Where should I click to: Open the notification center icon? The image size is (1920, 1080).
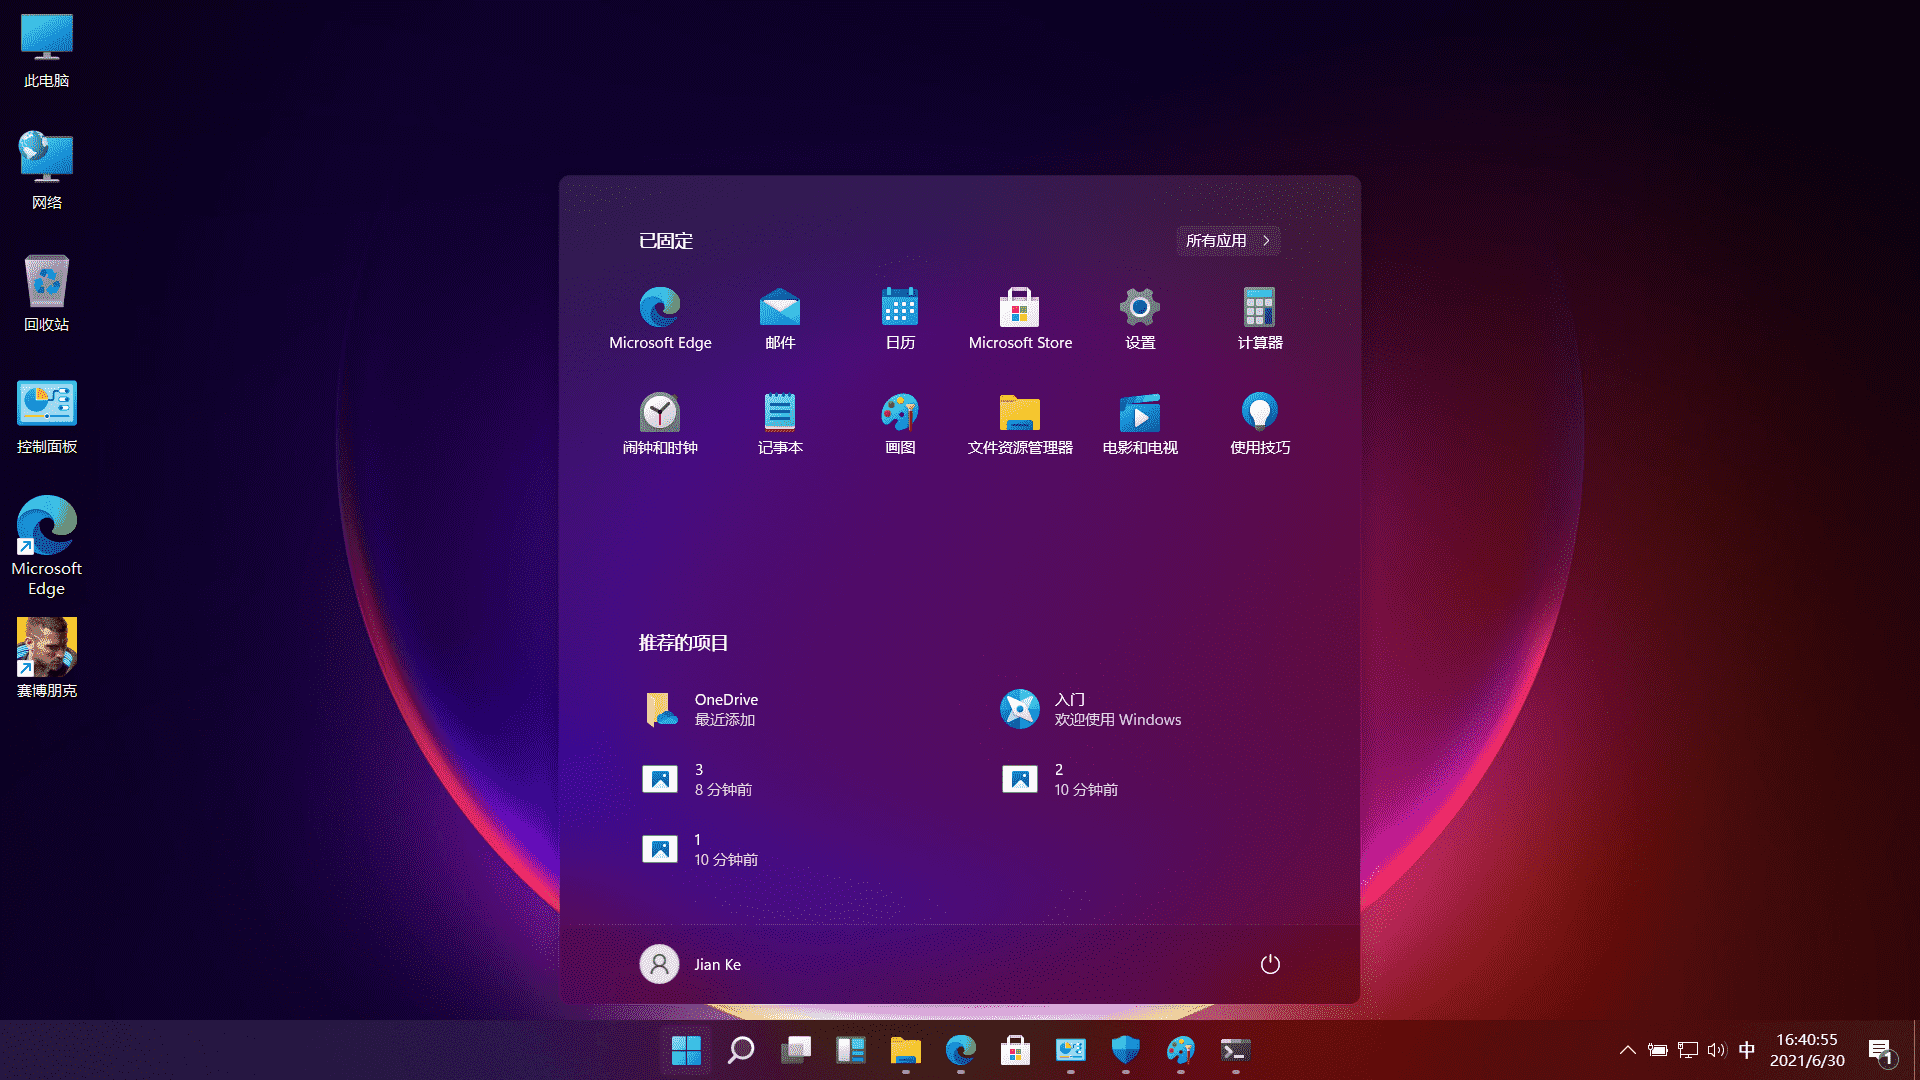pyautogui.click(x=1881, y=1051)
